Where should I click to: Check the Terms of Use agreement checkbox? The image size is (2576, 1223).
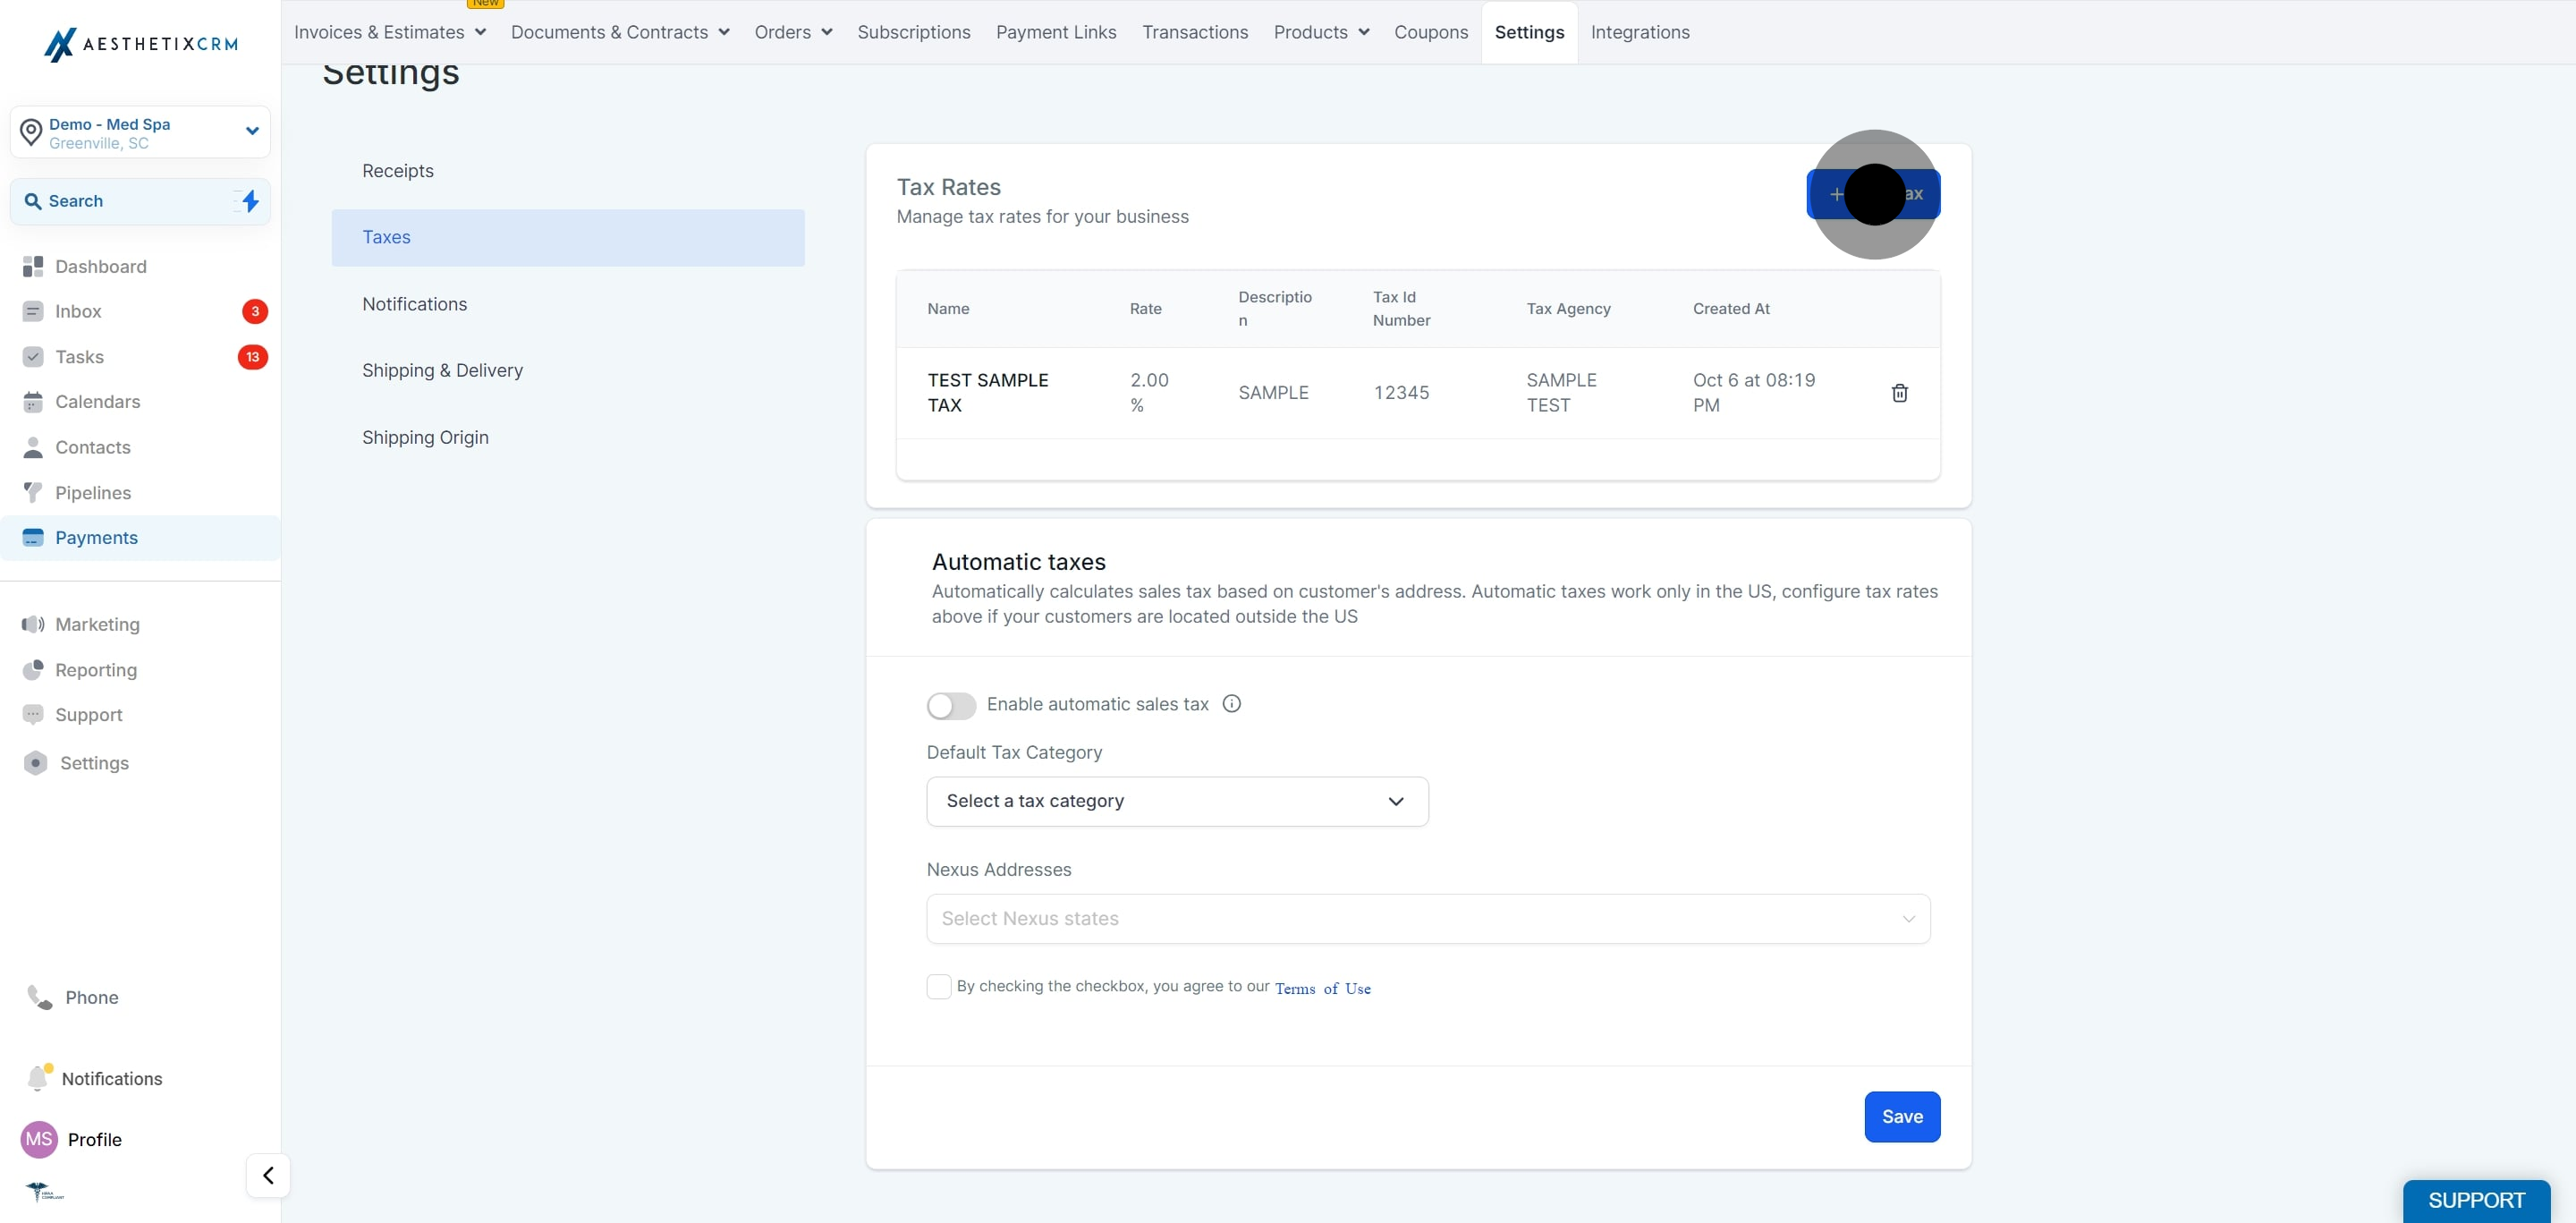point(938,987)
